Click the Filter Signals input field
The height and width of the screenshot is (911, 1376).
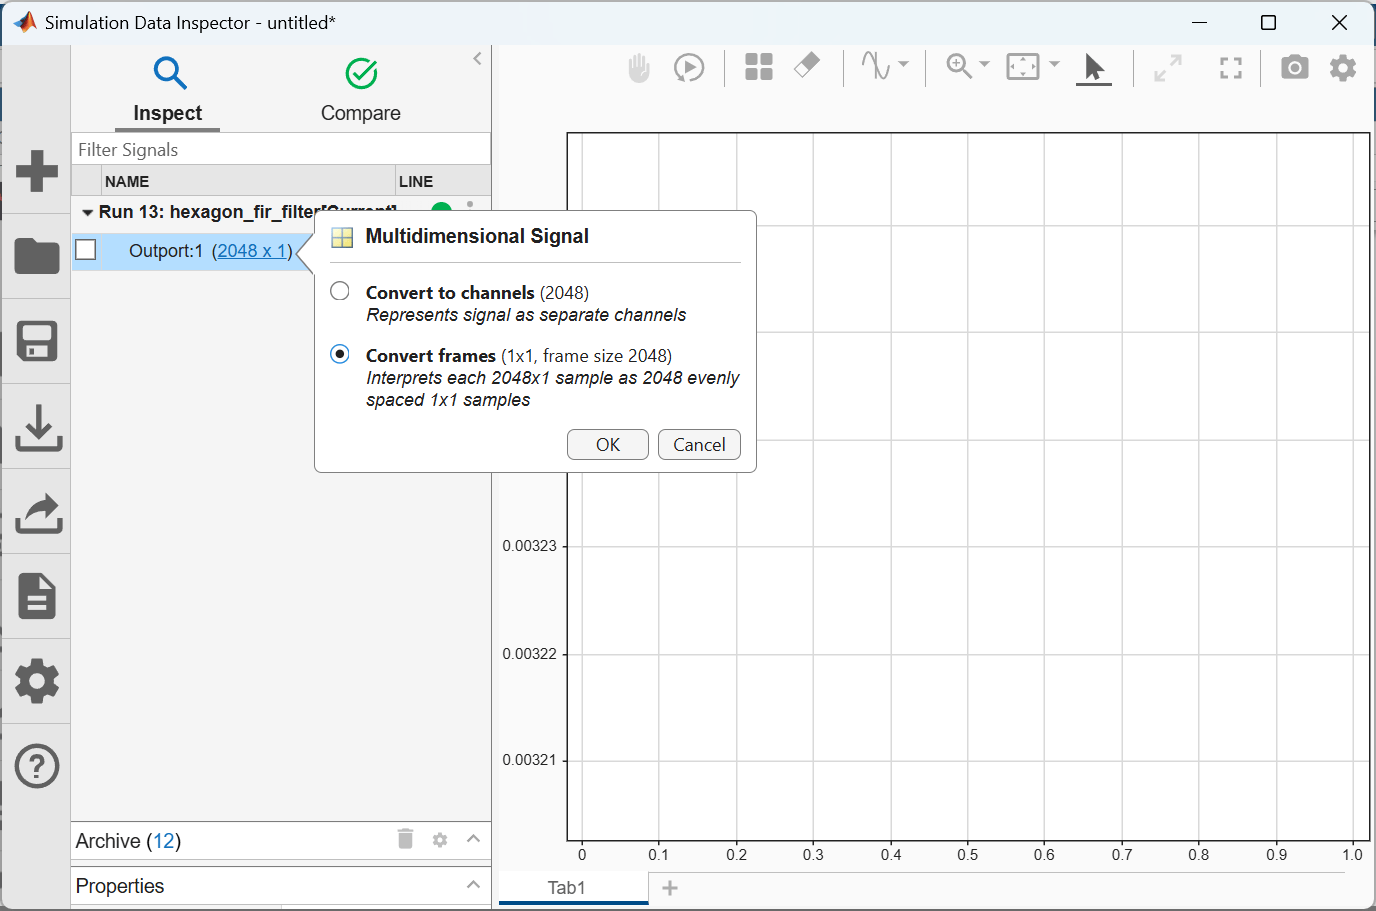[x=281, y=149]
